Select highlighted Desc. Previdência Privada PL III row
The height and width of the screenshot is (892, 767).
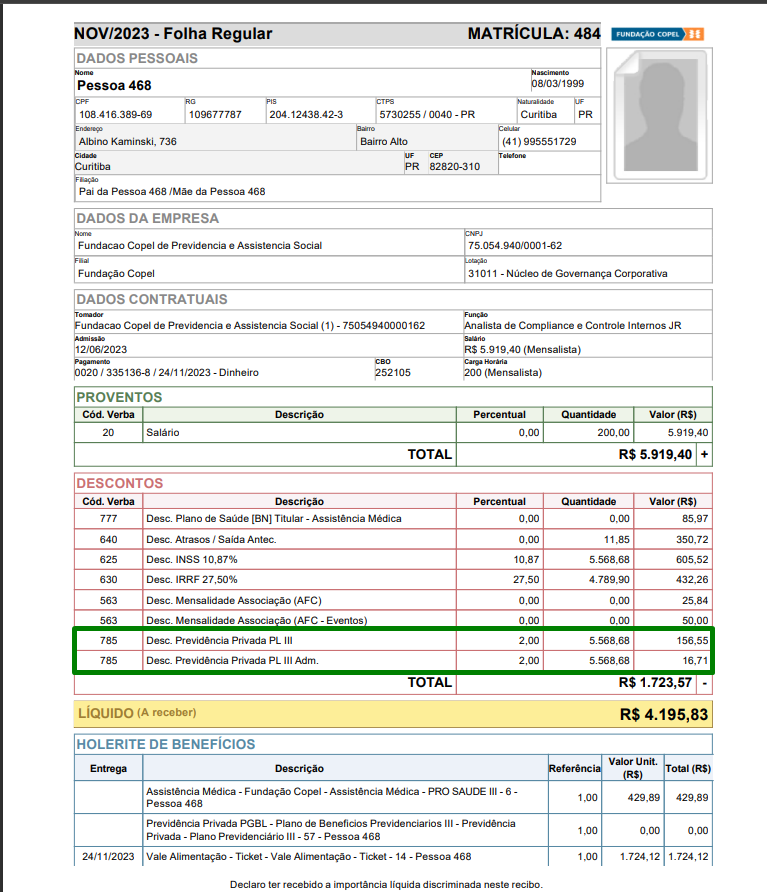(x=393, y=641)
